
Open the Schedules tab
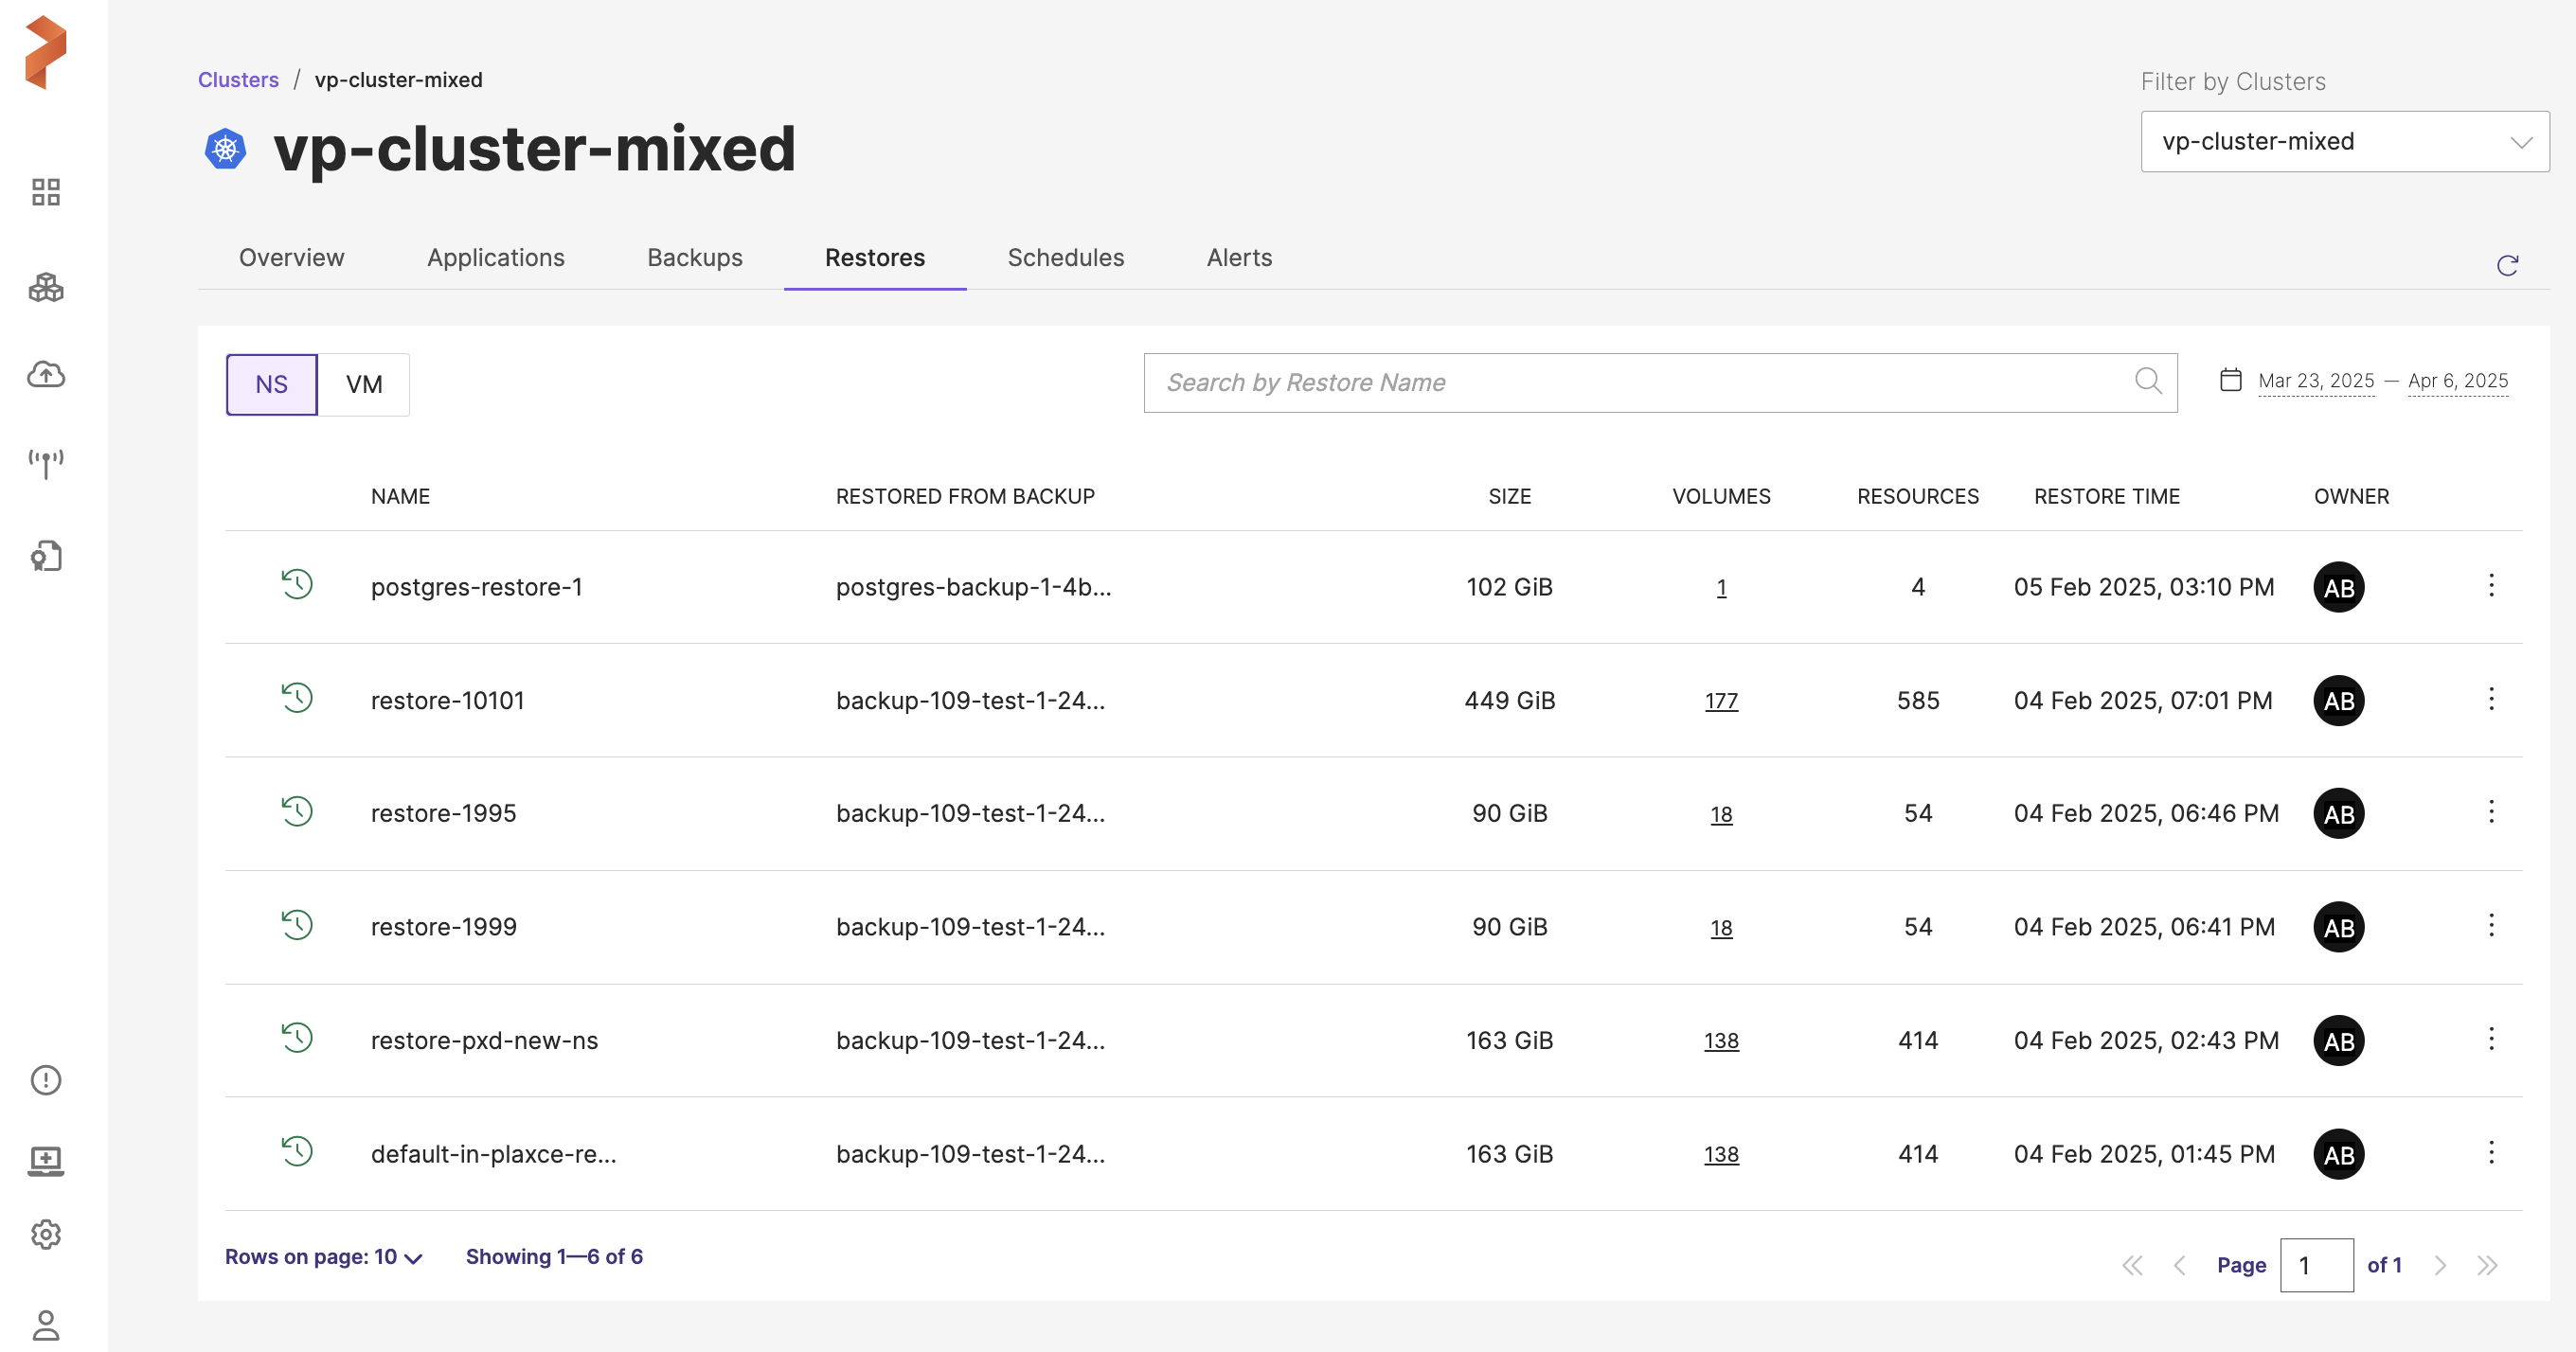pyautogui.click(x=1065, y=258)
